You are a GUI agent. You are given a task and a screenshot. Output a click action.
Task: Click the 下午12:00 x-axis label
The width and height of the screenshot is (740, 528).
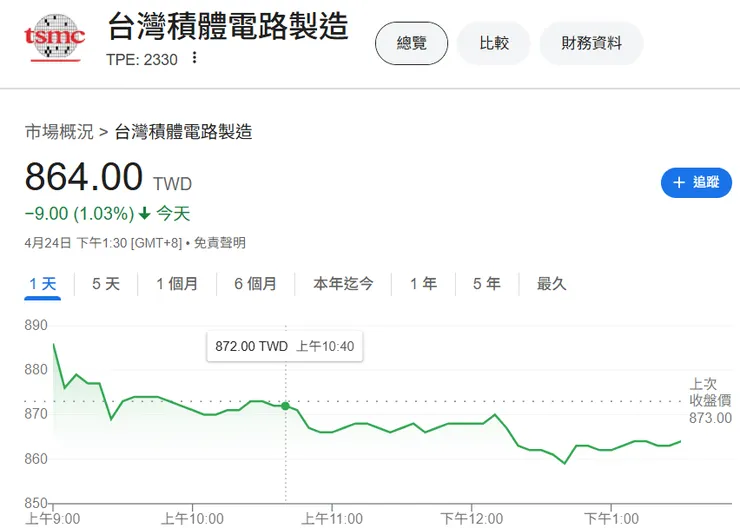click(x=471, y=519)
